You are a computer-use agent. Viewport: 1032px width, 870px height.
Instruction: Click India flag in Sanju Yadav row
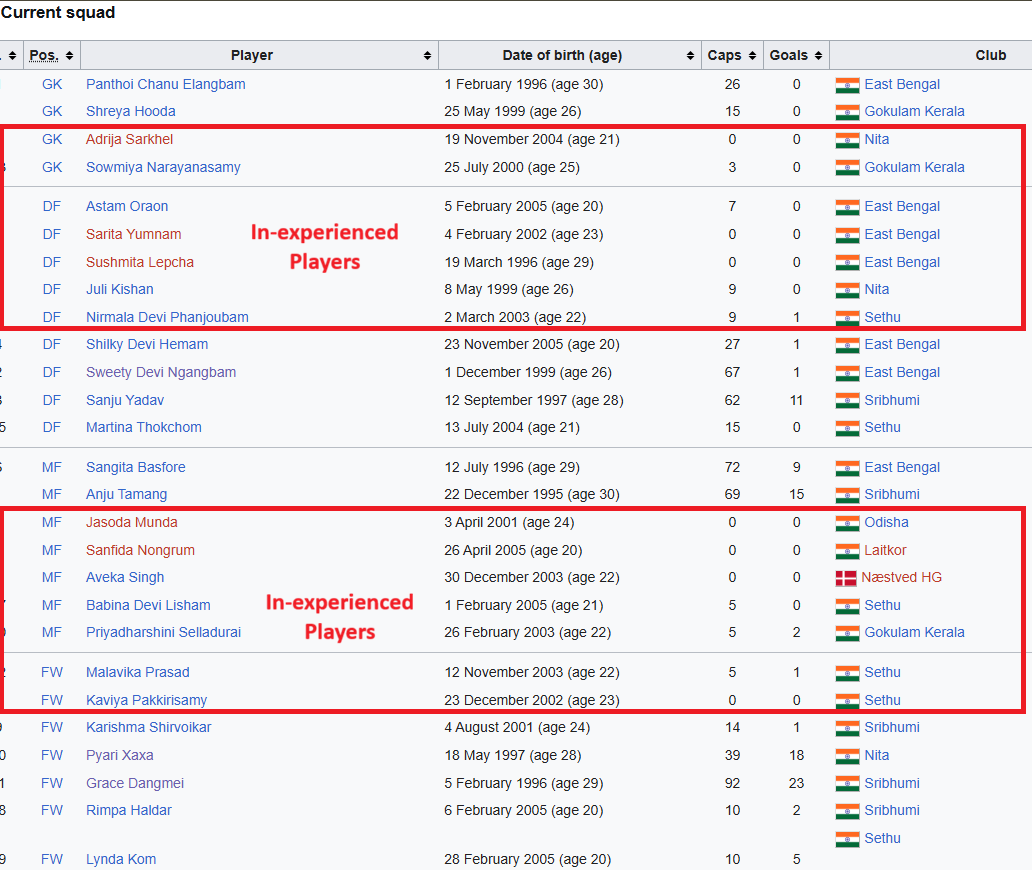(847, 401)
